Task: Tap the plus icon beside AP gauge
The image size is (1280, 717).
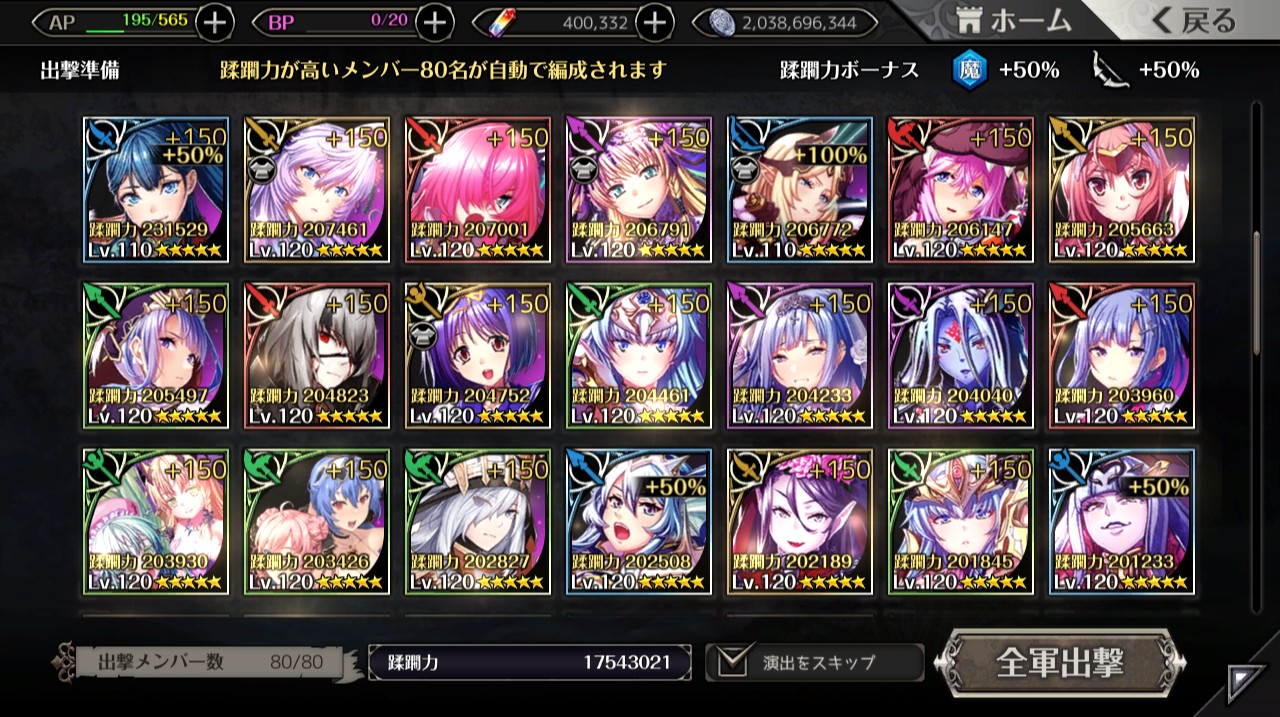Action: tap(215, 22)
